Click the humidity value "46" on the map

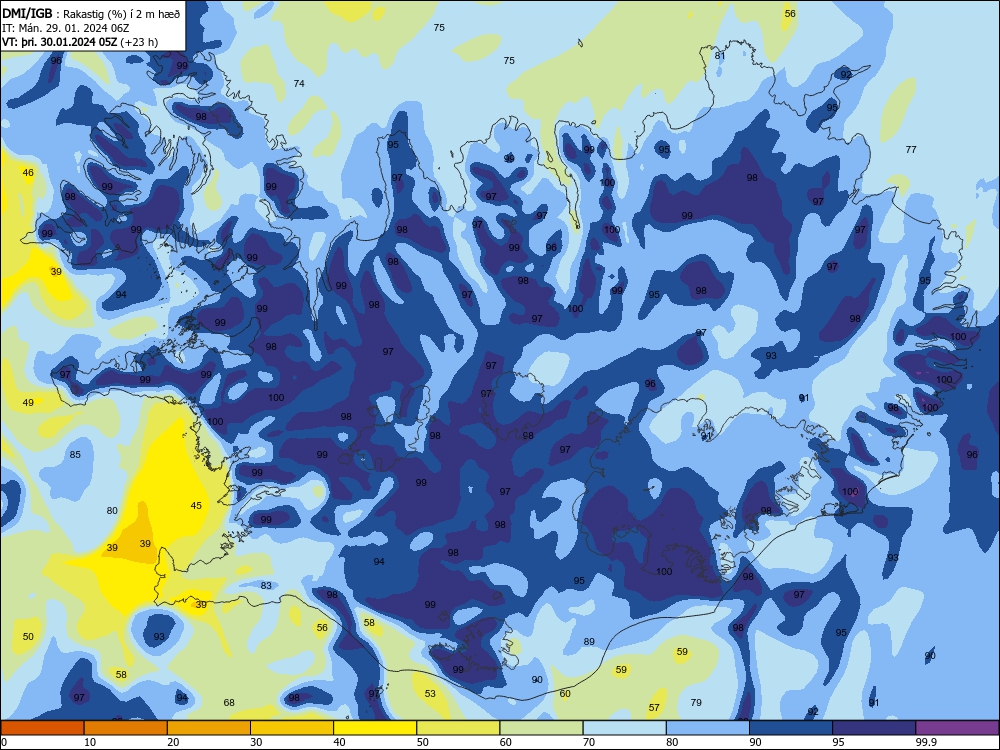coord(28,173)
